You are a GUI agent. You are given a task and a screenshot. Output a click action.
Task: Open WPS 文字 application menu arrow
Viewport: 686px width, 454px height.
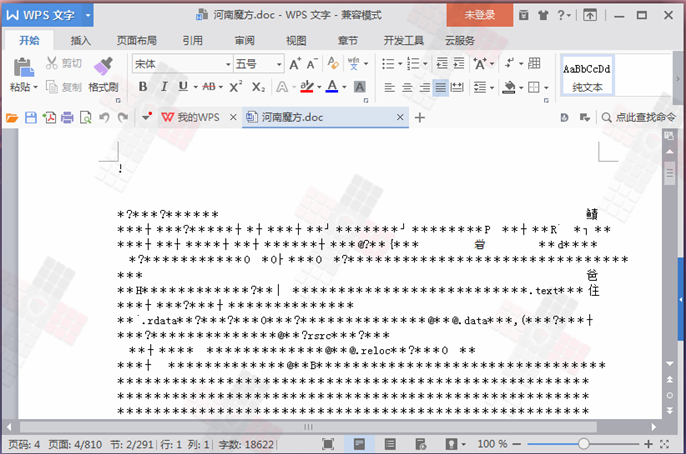88,15
